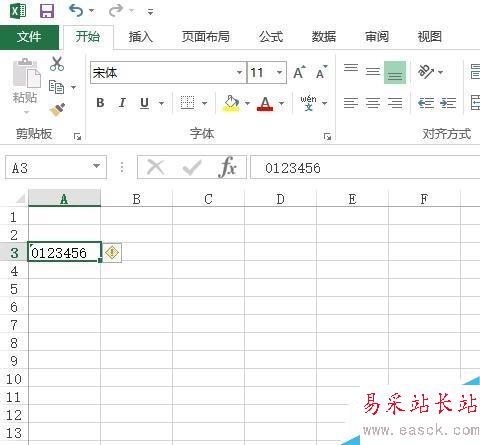
Task: Open the Undo history dropdown arrow
Action: point(91,11)
